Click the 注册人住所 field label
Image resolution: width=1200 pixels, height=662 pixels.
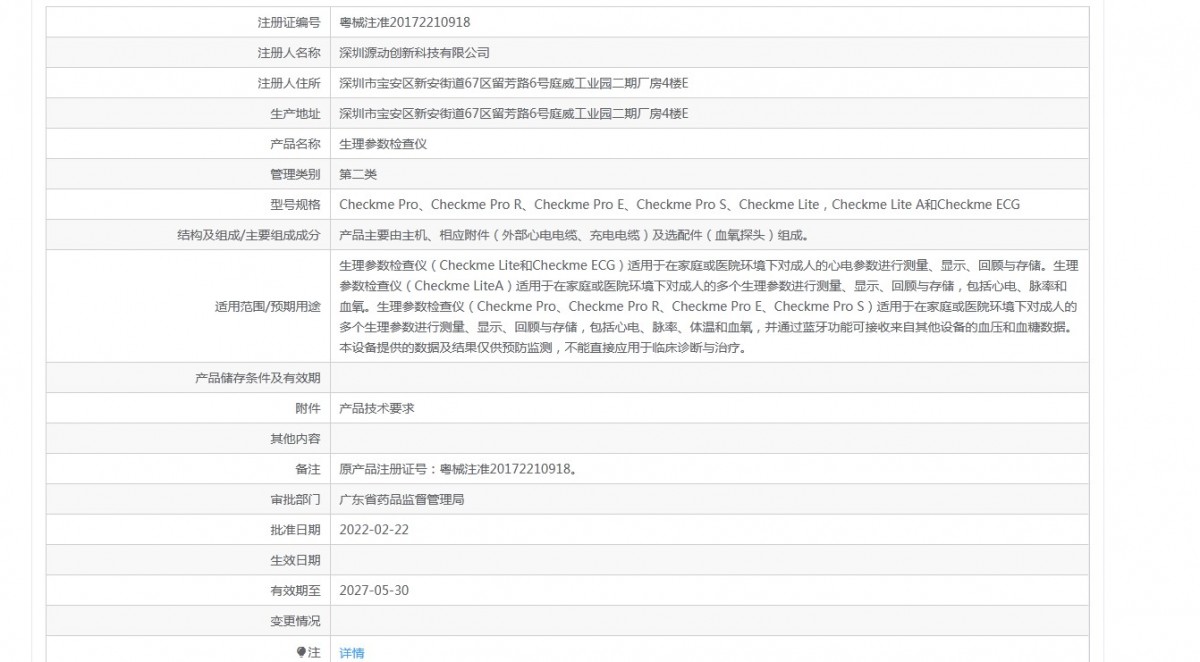point(289,83)
